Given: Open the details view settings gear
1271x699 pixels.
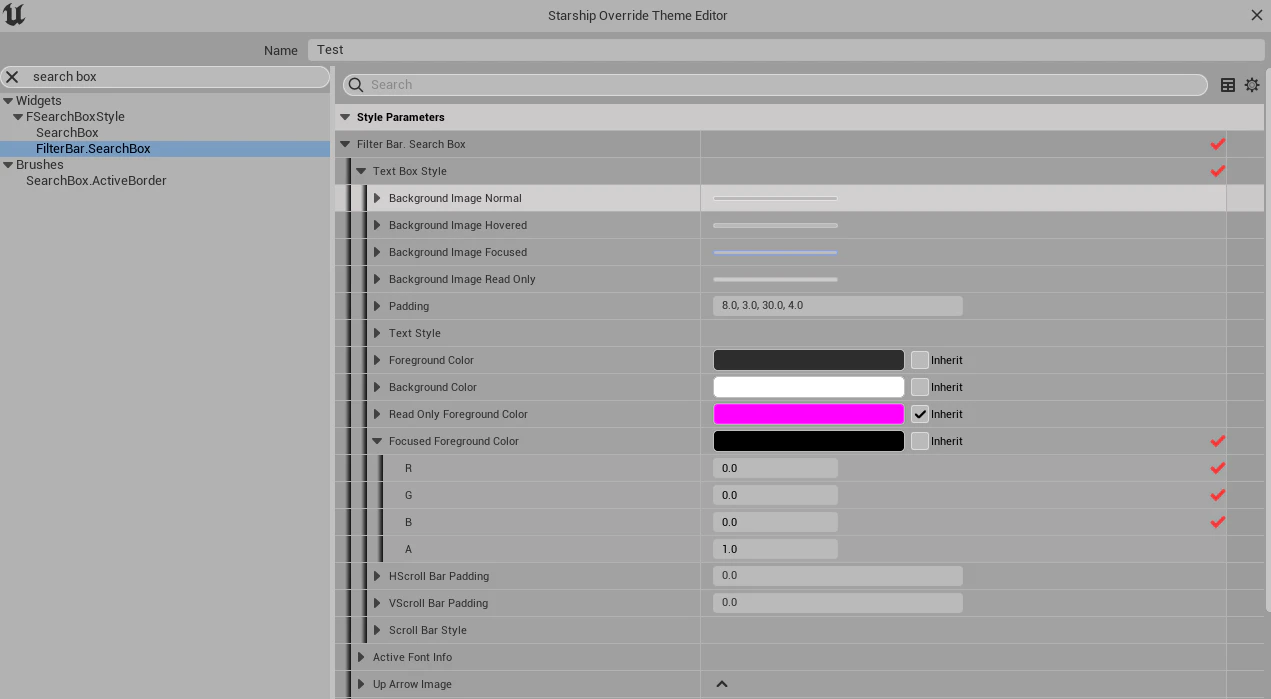Looking at the screenshot, I should point(1252,85).
